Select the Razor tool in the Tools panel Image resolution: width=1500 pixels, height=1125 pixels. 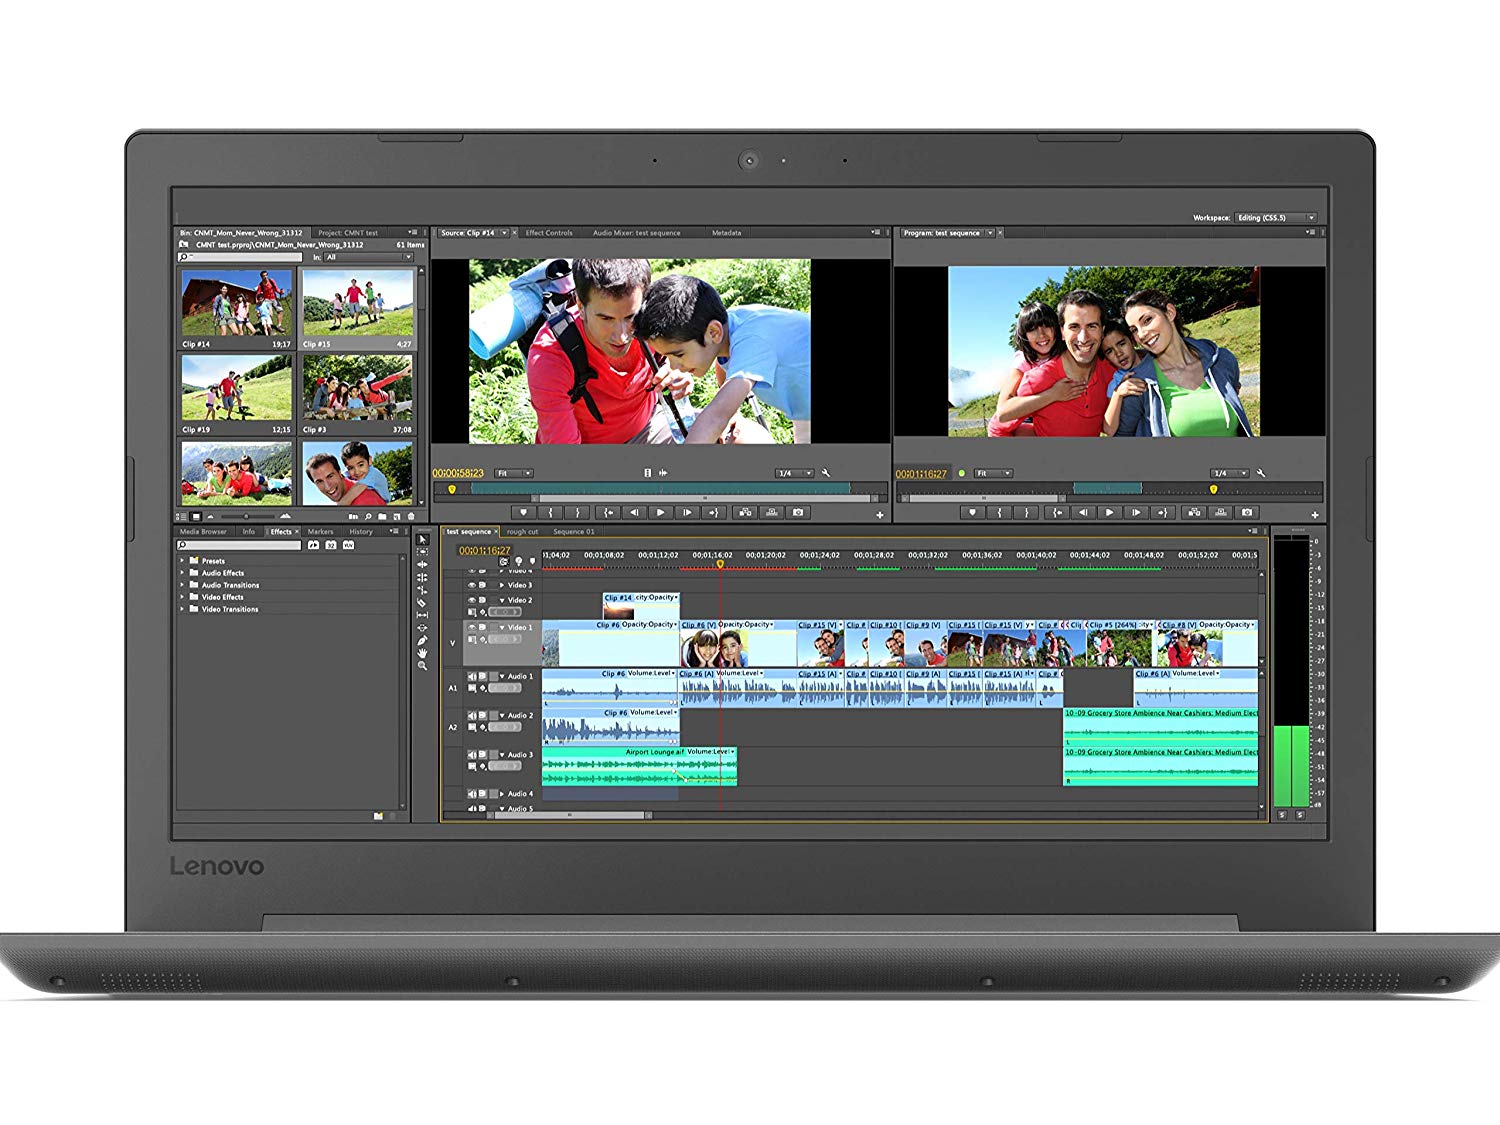(422, 602)
